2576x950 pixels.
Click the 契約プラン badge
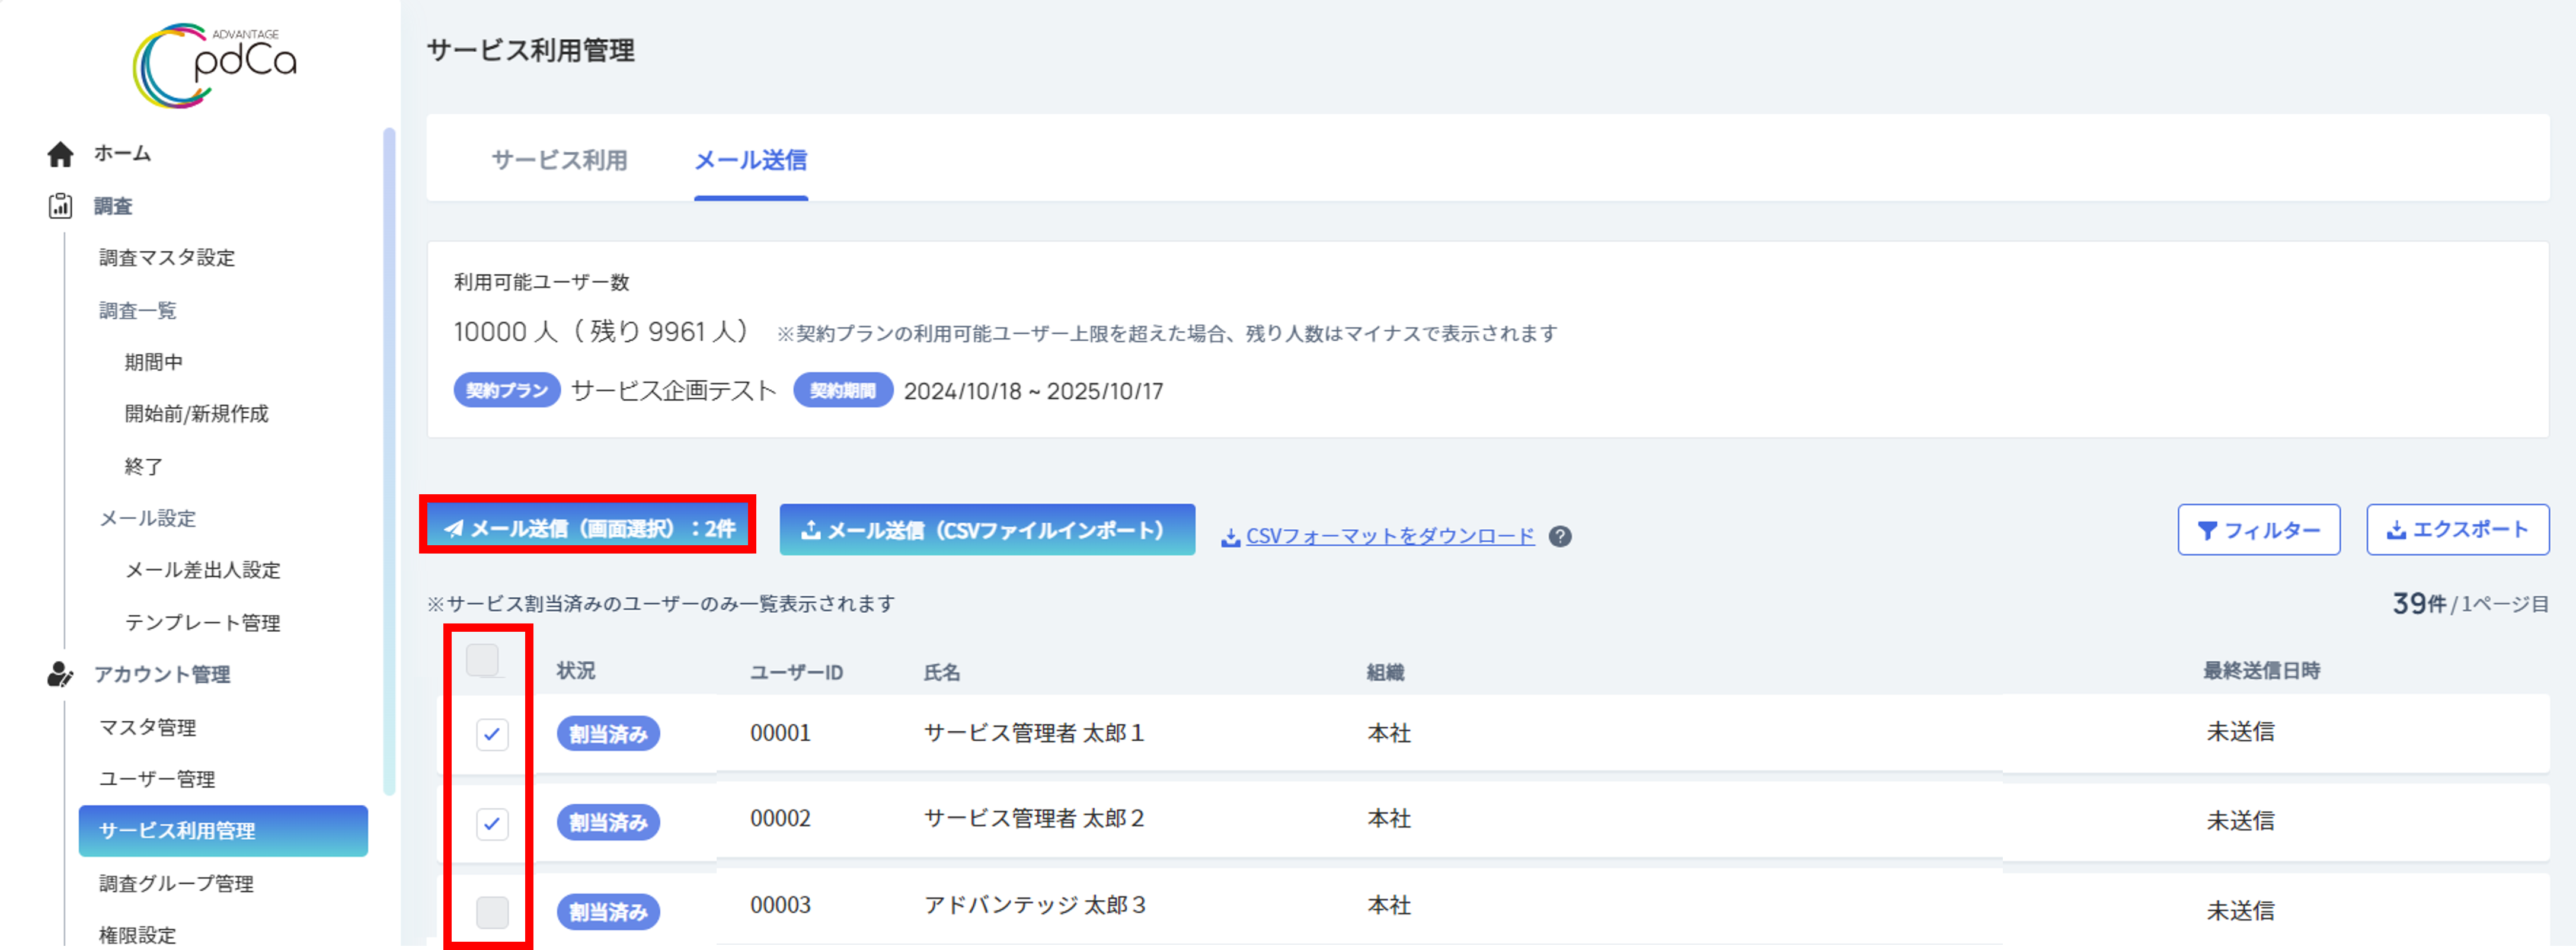point(506,391)
